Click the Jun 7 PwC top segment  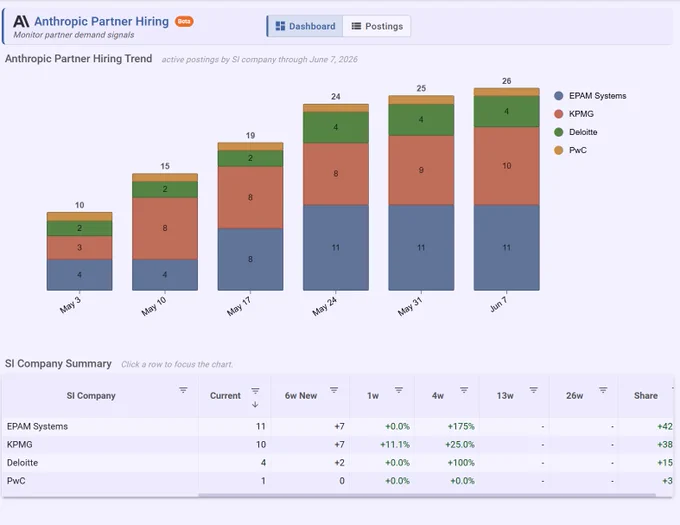click(507, 92)
